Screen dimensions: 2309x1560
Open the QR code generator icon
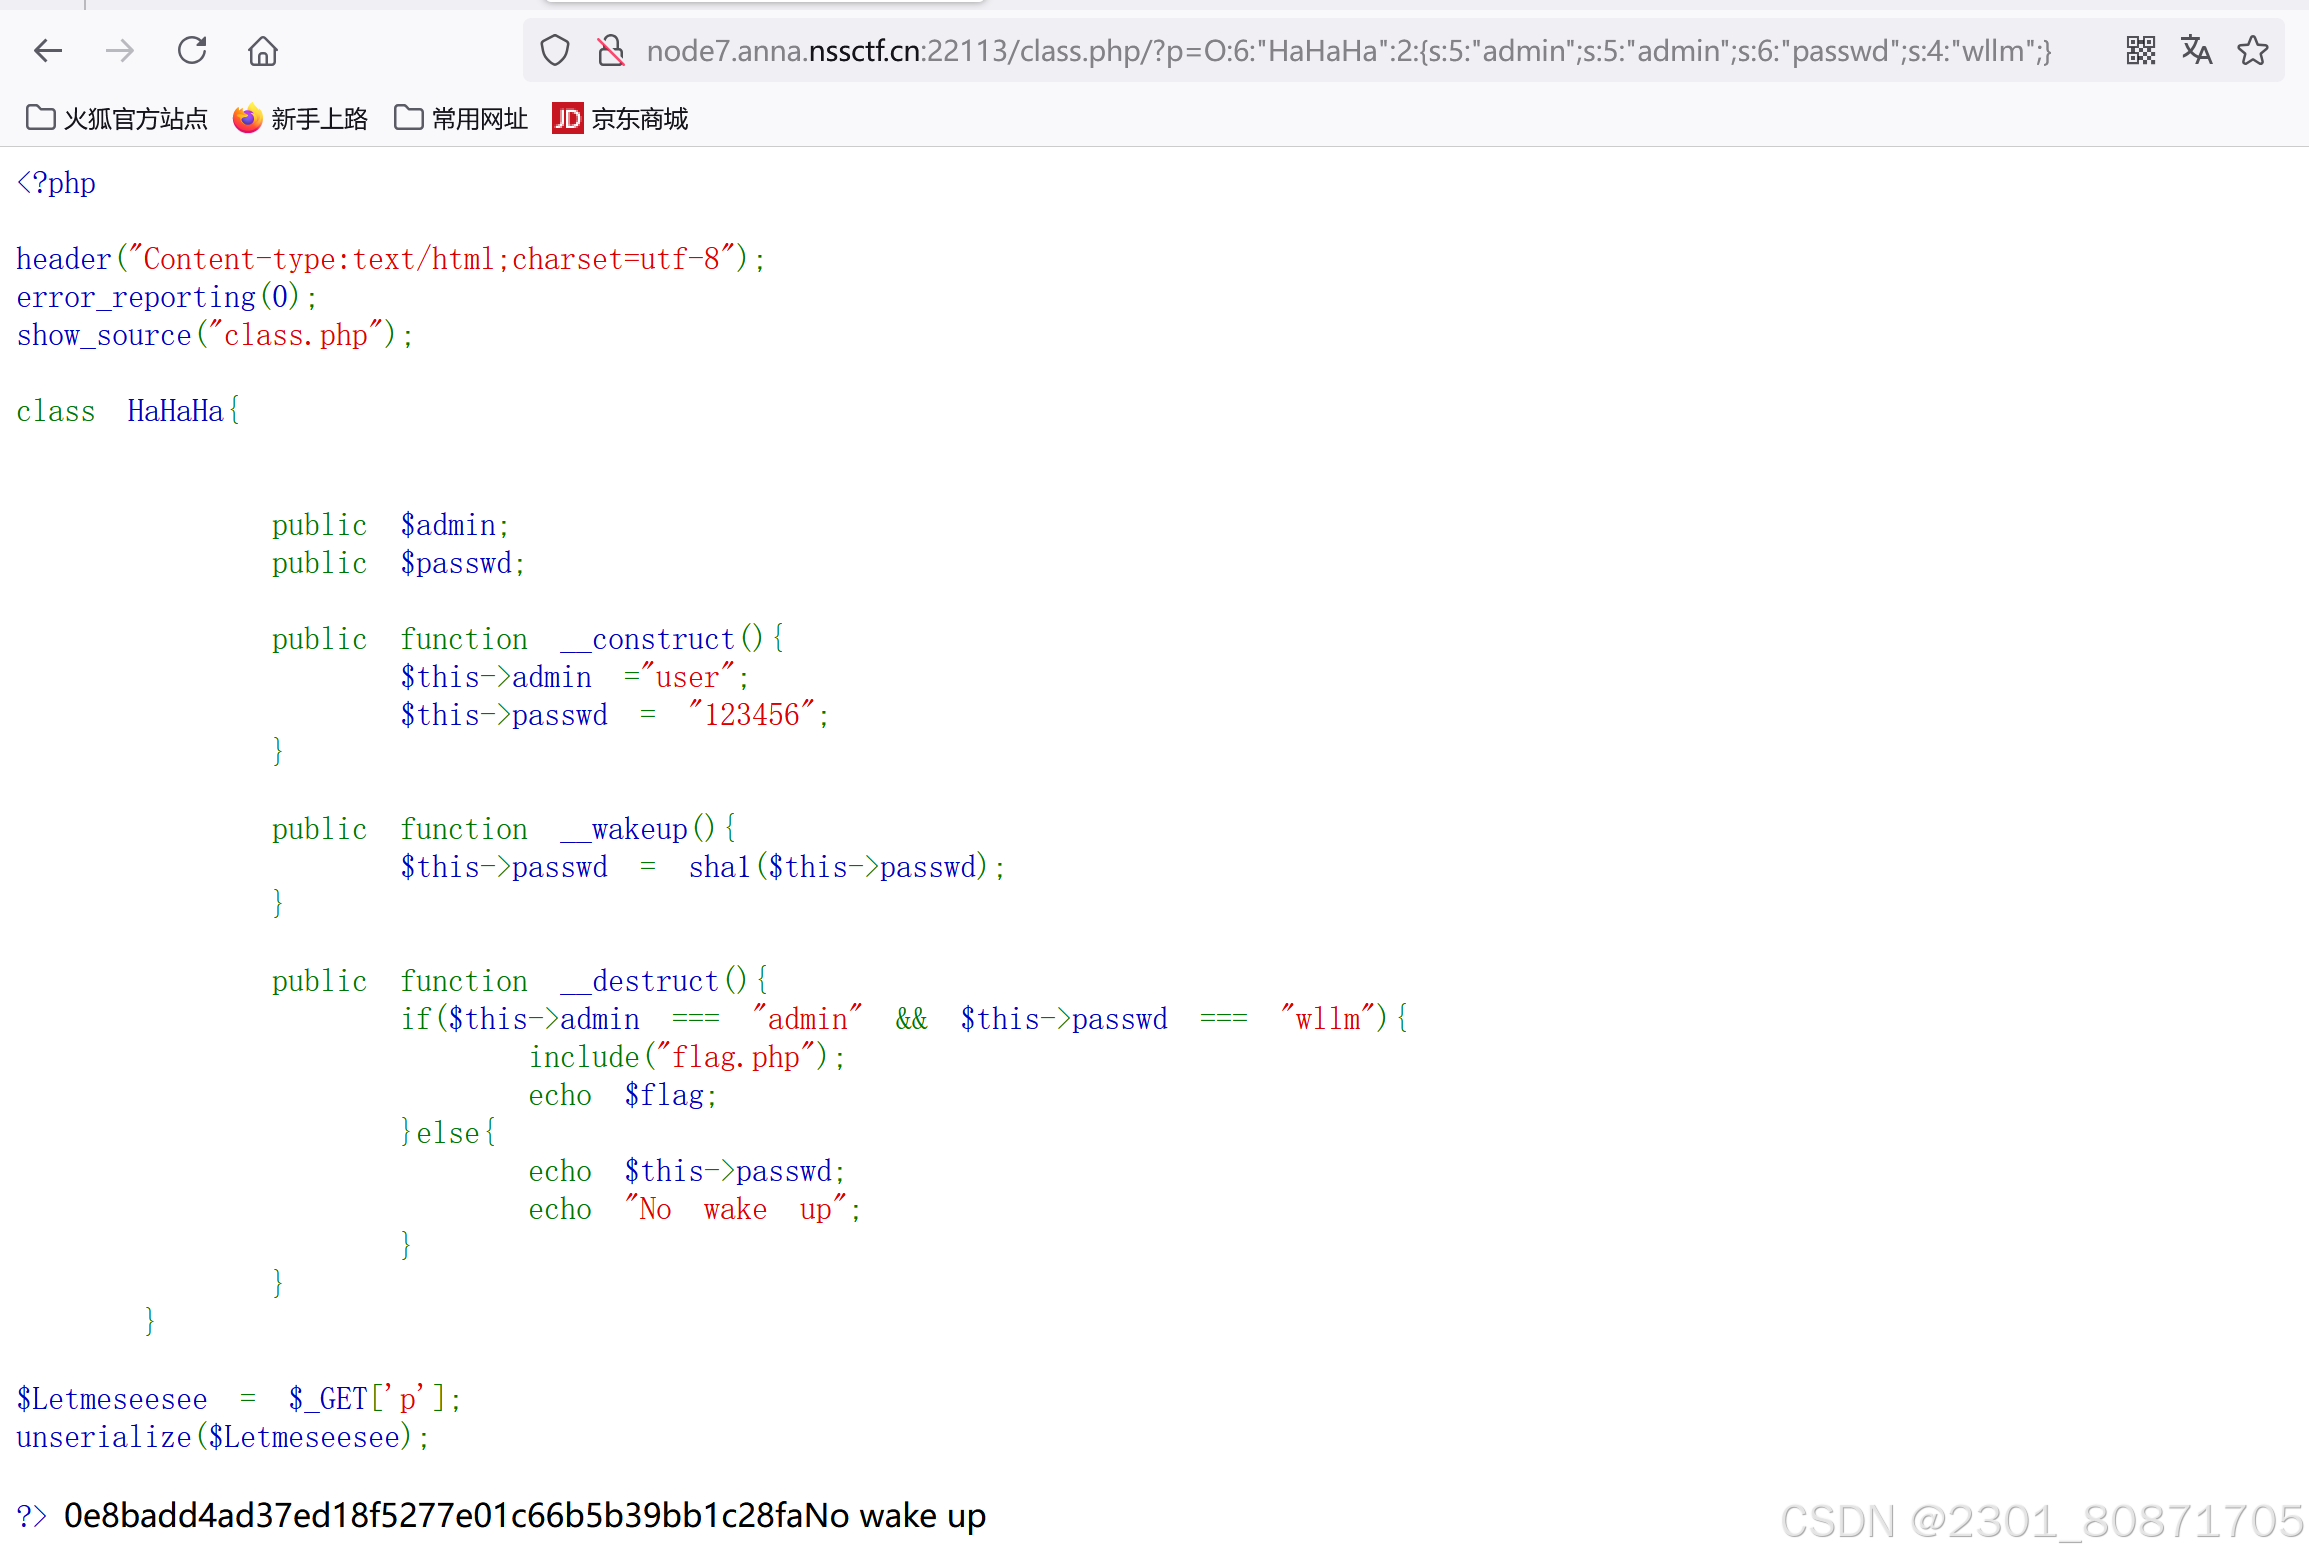pos(2140,50)
